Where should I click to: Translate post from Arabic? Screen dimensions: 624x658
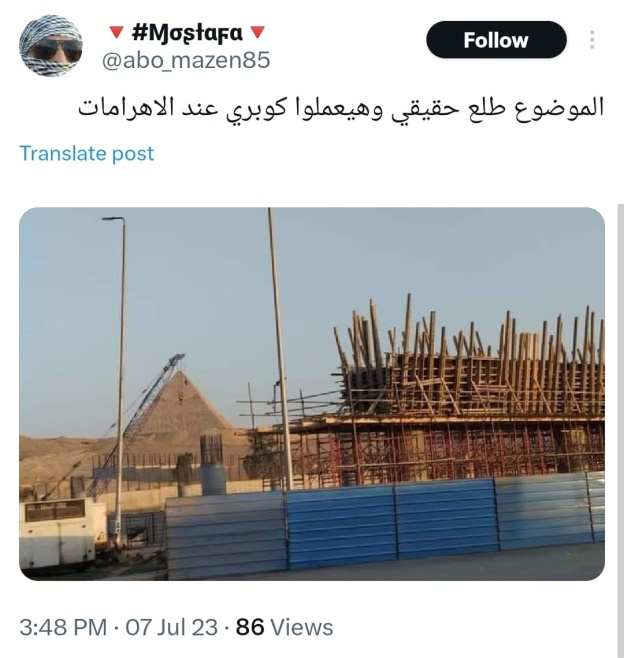[x=86, y=153]
